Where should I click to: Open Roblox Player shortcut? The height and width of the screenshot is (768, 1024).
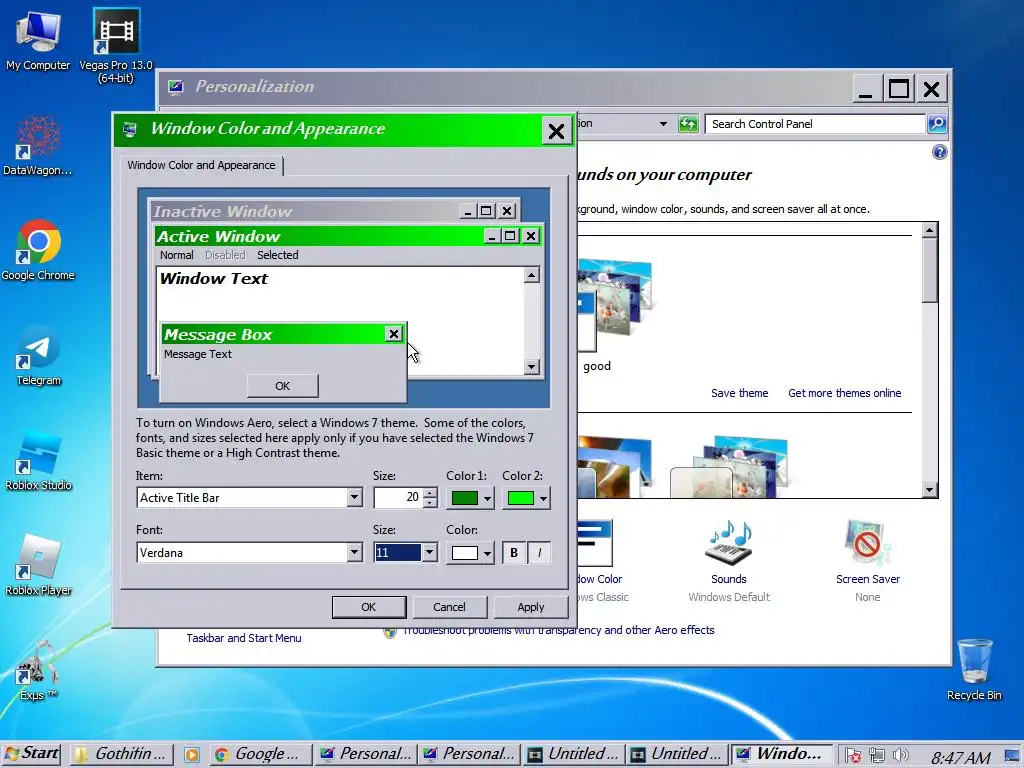(x=38, y=566)
